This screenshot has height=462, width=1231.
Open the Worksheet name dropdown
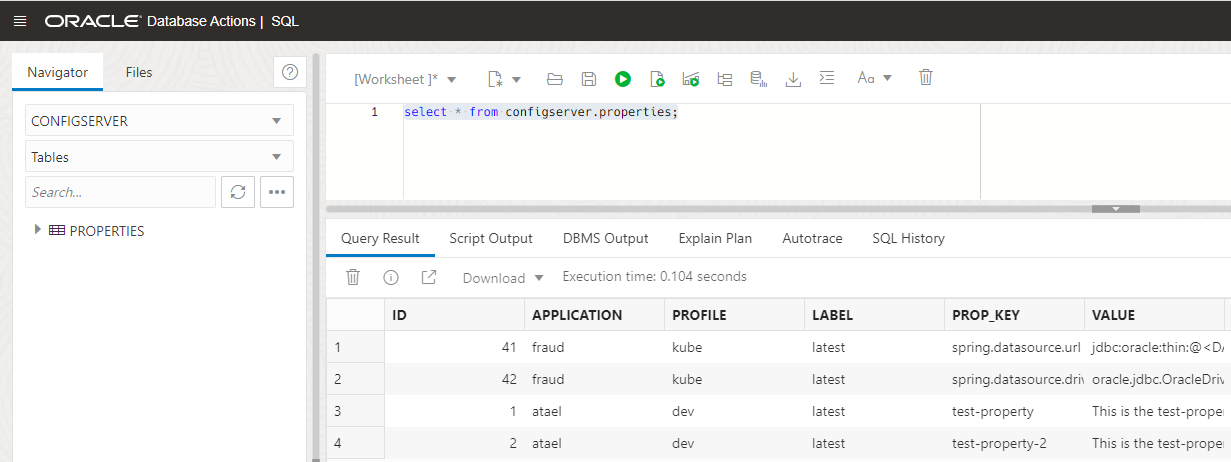coord(405,78)
